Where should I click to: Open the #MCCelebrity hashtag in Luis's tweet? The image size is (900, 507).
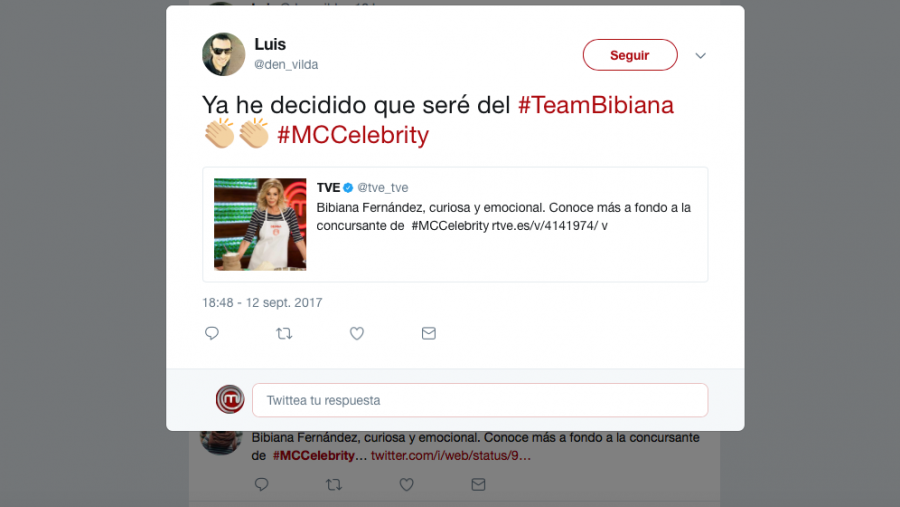(x=353, y=135)
